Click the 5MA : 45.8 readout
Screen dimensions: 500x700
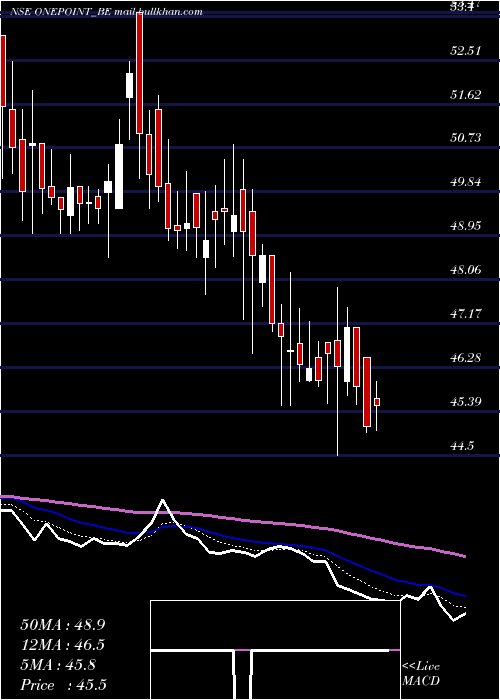coord(58,665)
